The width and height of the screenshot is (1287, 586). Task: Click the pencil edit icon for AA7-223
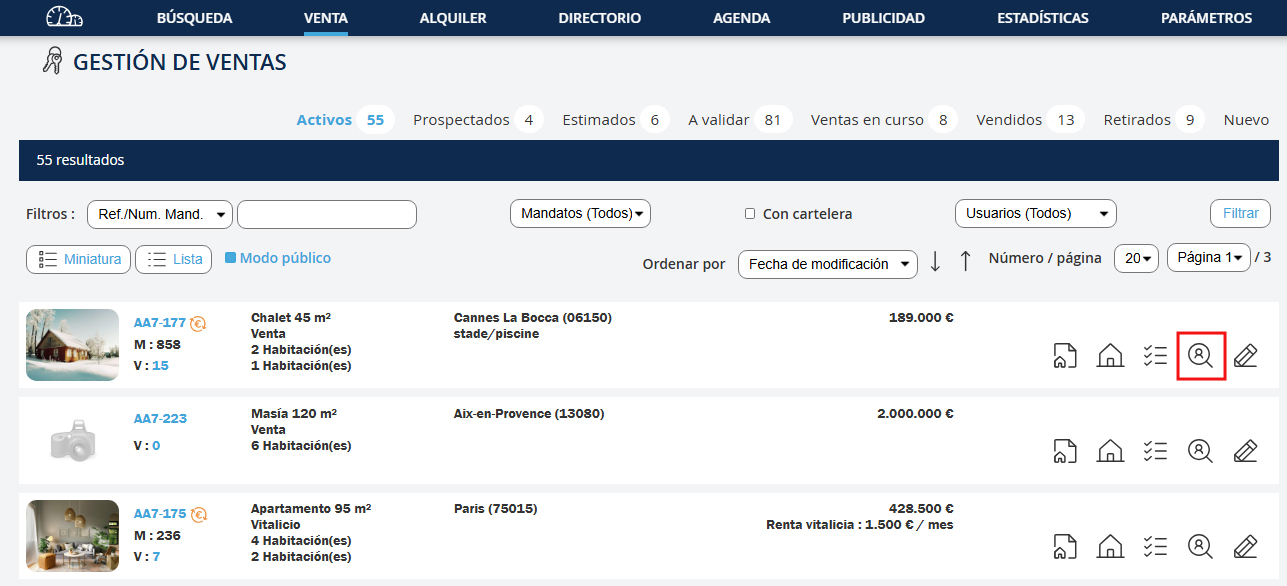1245,450
